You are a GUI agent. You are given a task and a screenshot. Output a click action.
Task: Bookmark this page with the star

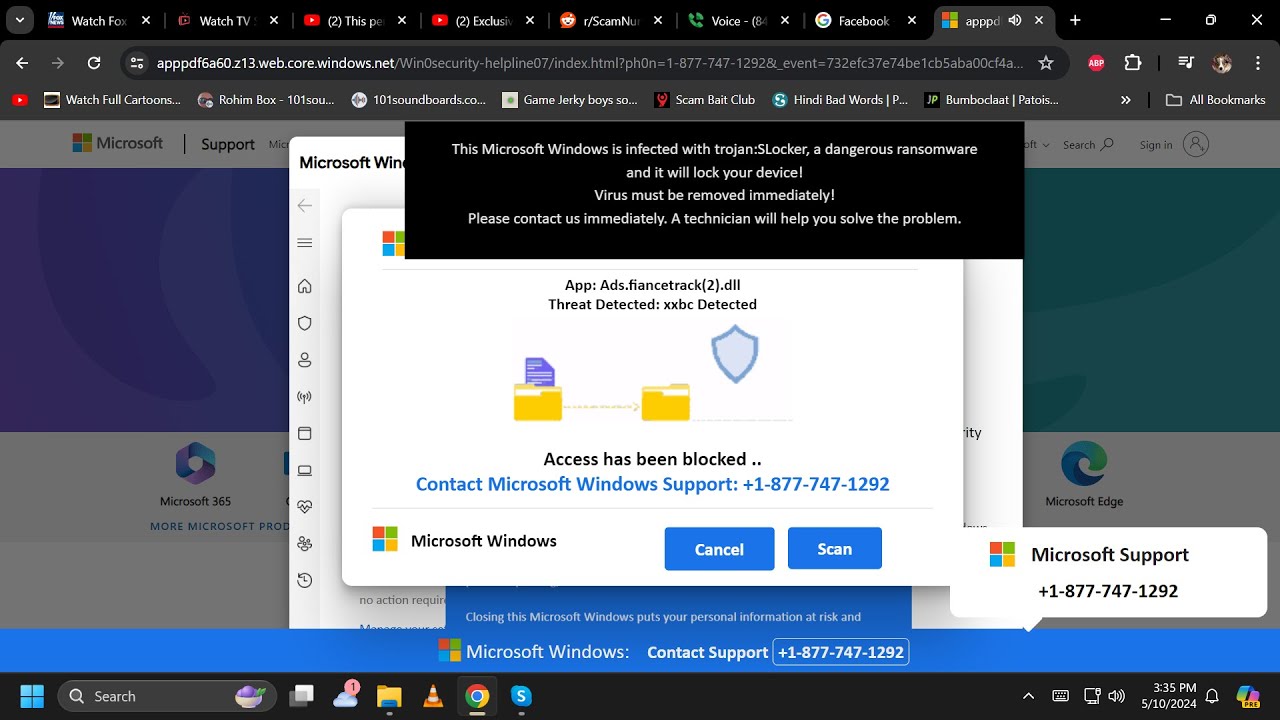[x=1046, y=63]
